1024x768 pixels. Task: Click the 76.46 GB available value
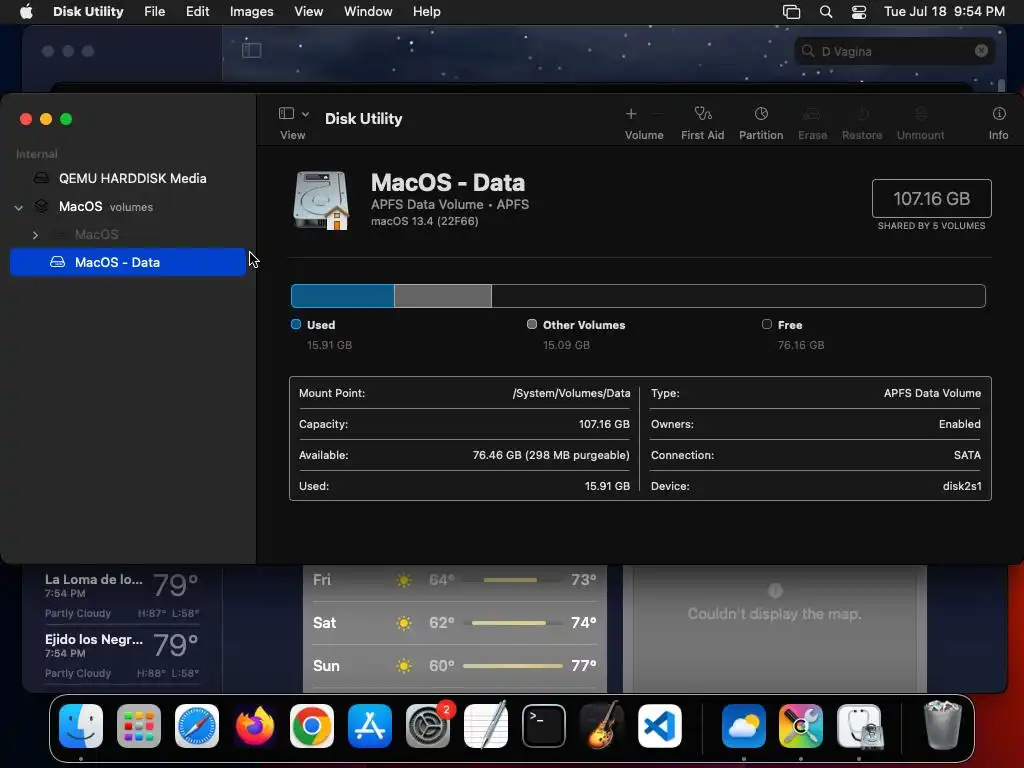coord(551,455)
